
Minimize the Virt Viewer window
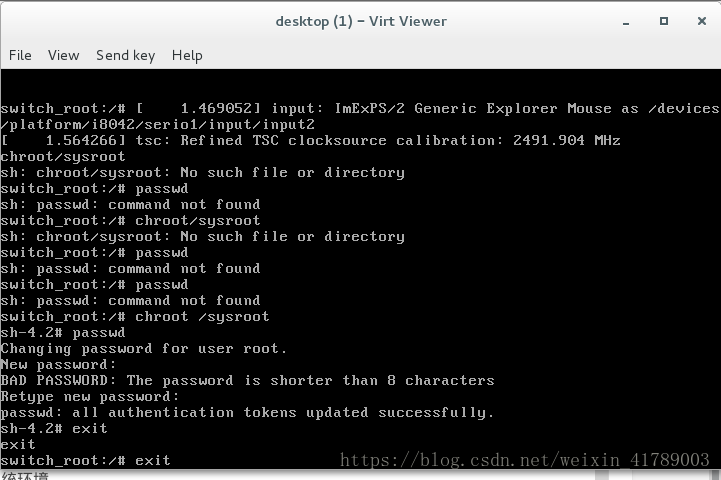click(x=626, y=22)
